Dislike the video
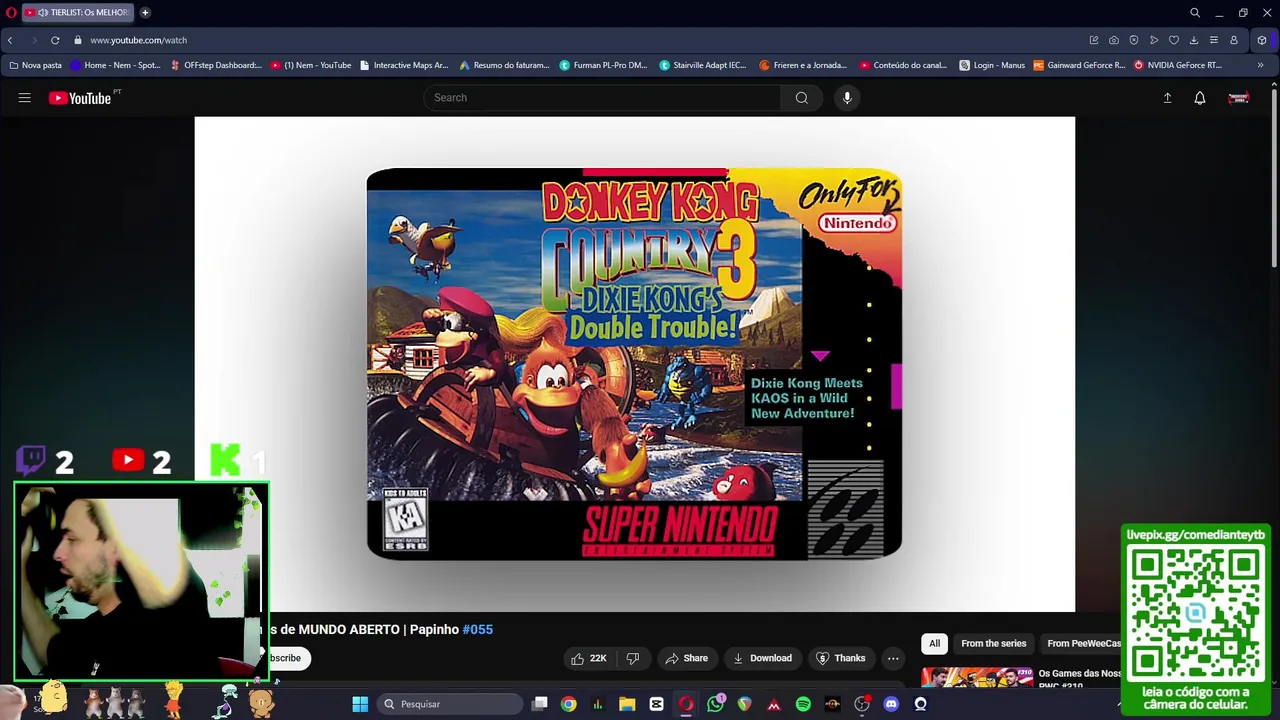This screenshot has width=1280, height=720. click(x=633, y=658)
